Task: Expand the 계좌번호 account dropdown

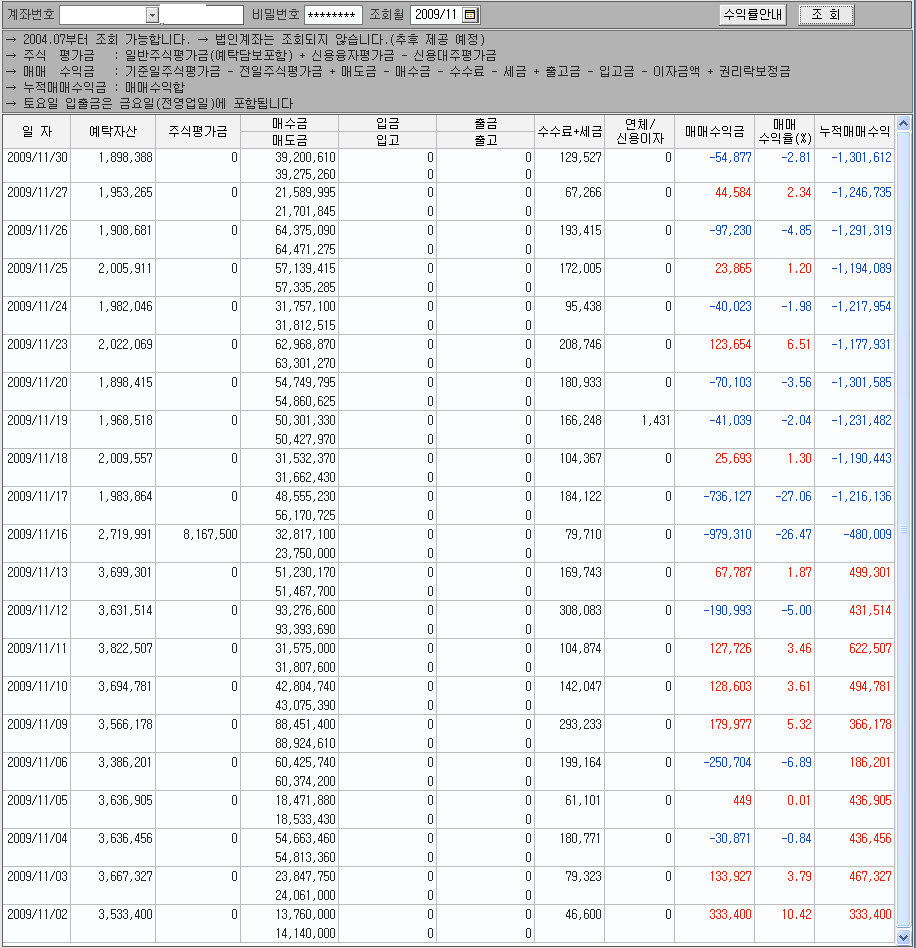Action: point(152,15)
